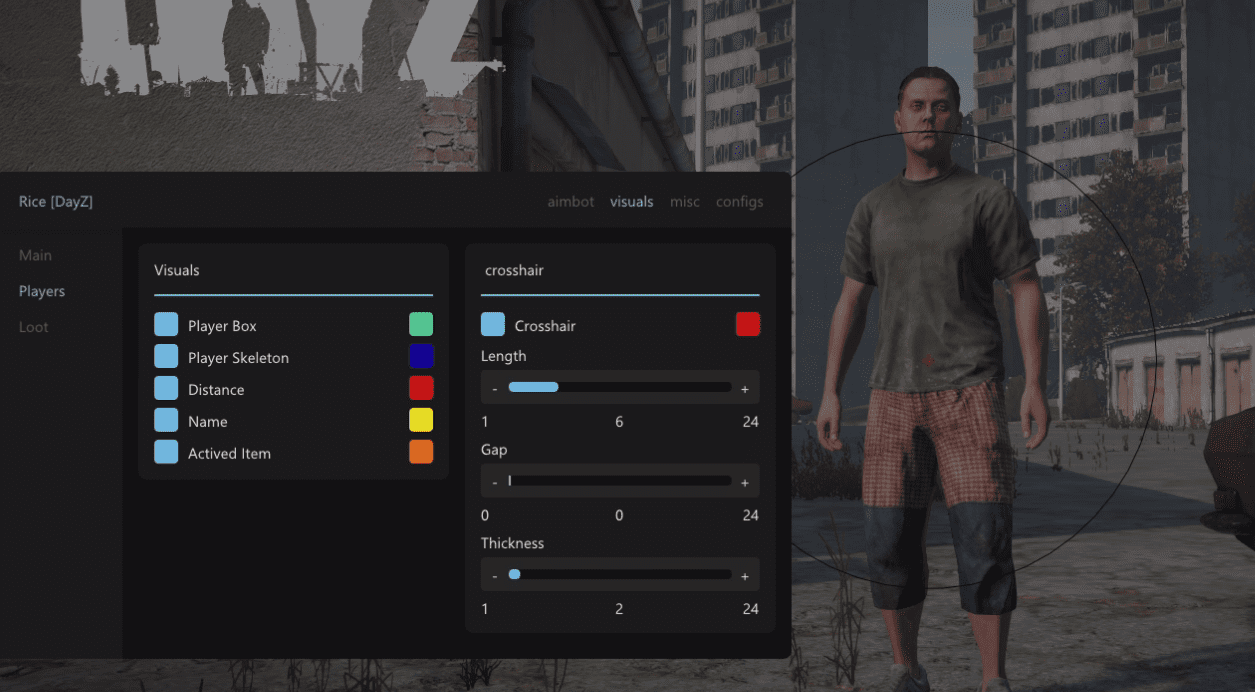Open the blue Player Skeleton color swatch
The height and width of the screenshot is (692, 1255).
click(x=421, y=357)
